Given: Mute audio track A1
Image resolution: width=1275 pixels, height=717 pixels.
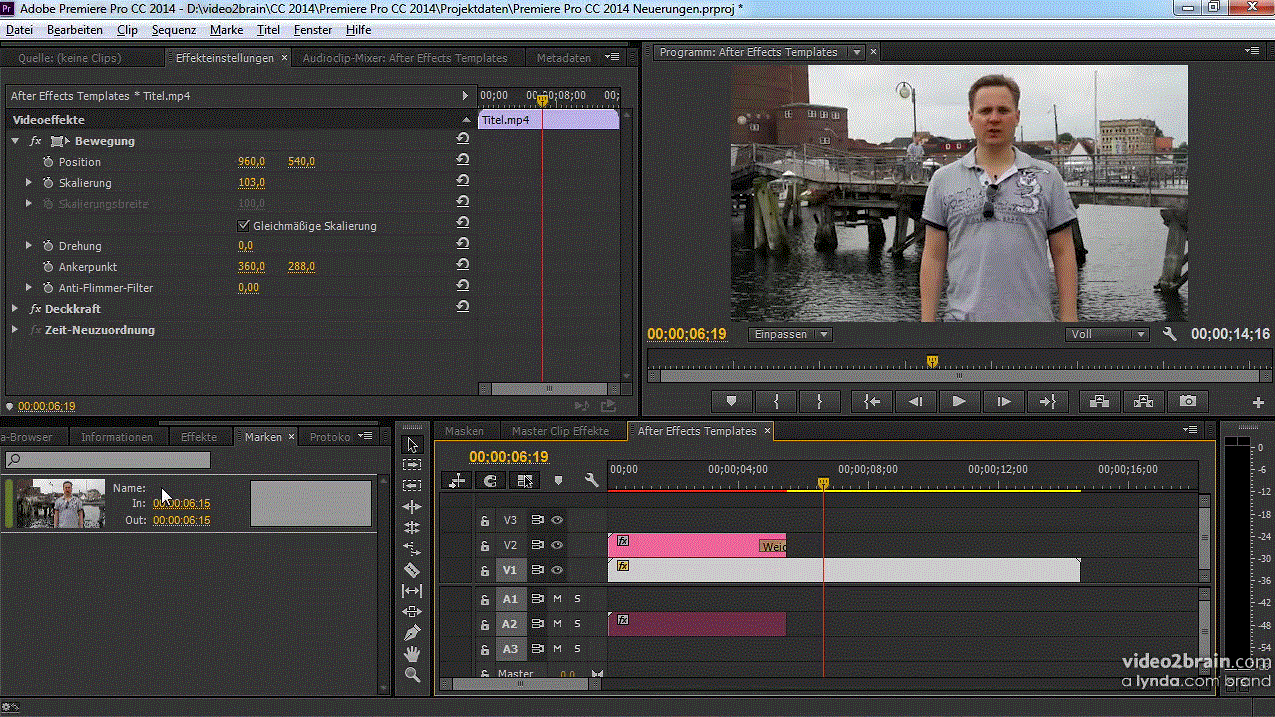Looking at the screenshot, I should (x=557, y=599).
